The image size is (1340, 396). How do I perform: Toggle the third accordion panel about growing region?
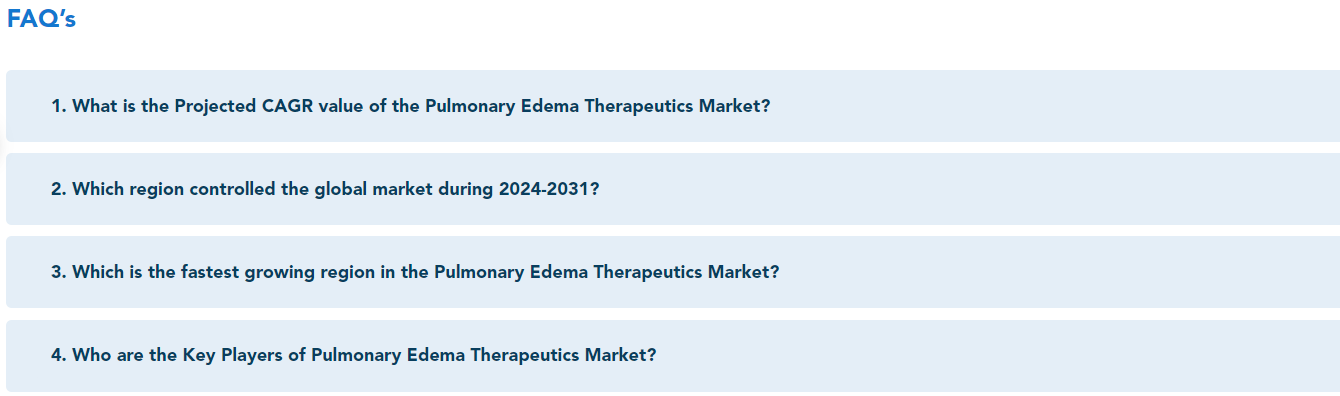coord(672,272)
